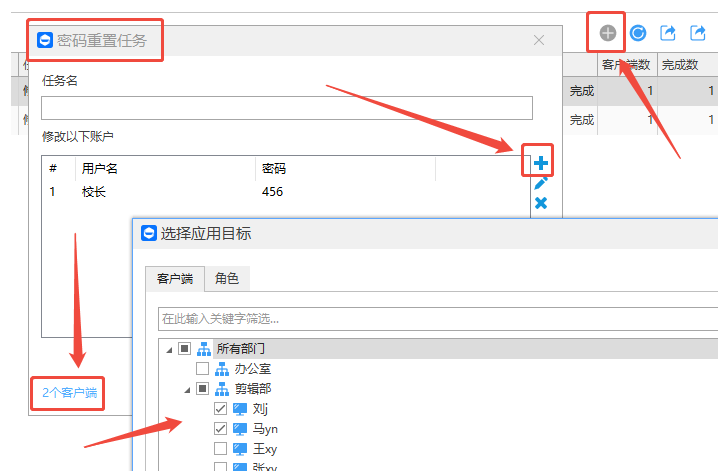Click the first export share icon
Viewport: 728px width, 471px height.
click(x=668, y=33)
